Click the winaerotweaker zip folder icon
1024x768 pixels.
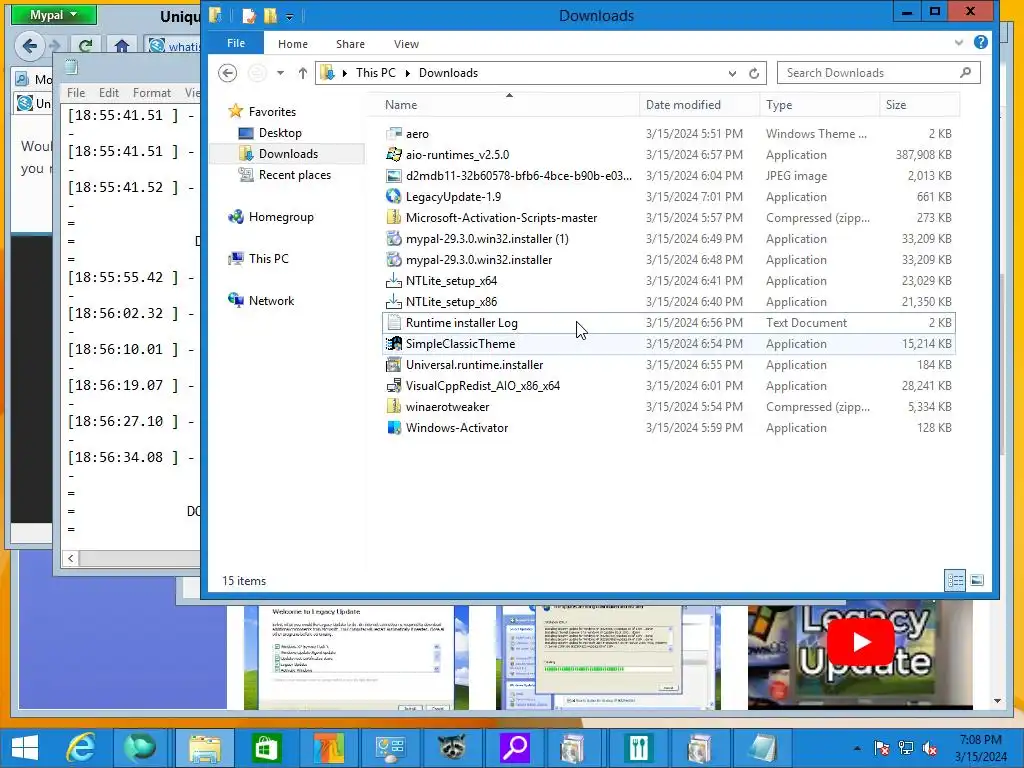[394, 407]
